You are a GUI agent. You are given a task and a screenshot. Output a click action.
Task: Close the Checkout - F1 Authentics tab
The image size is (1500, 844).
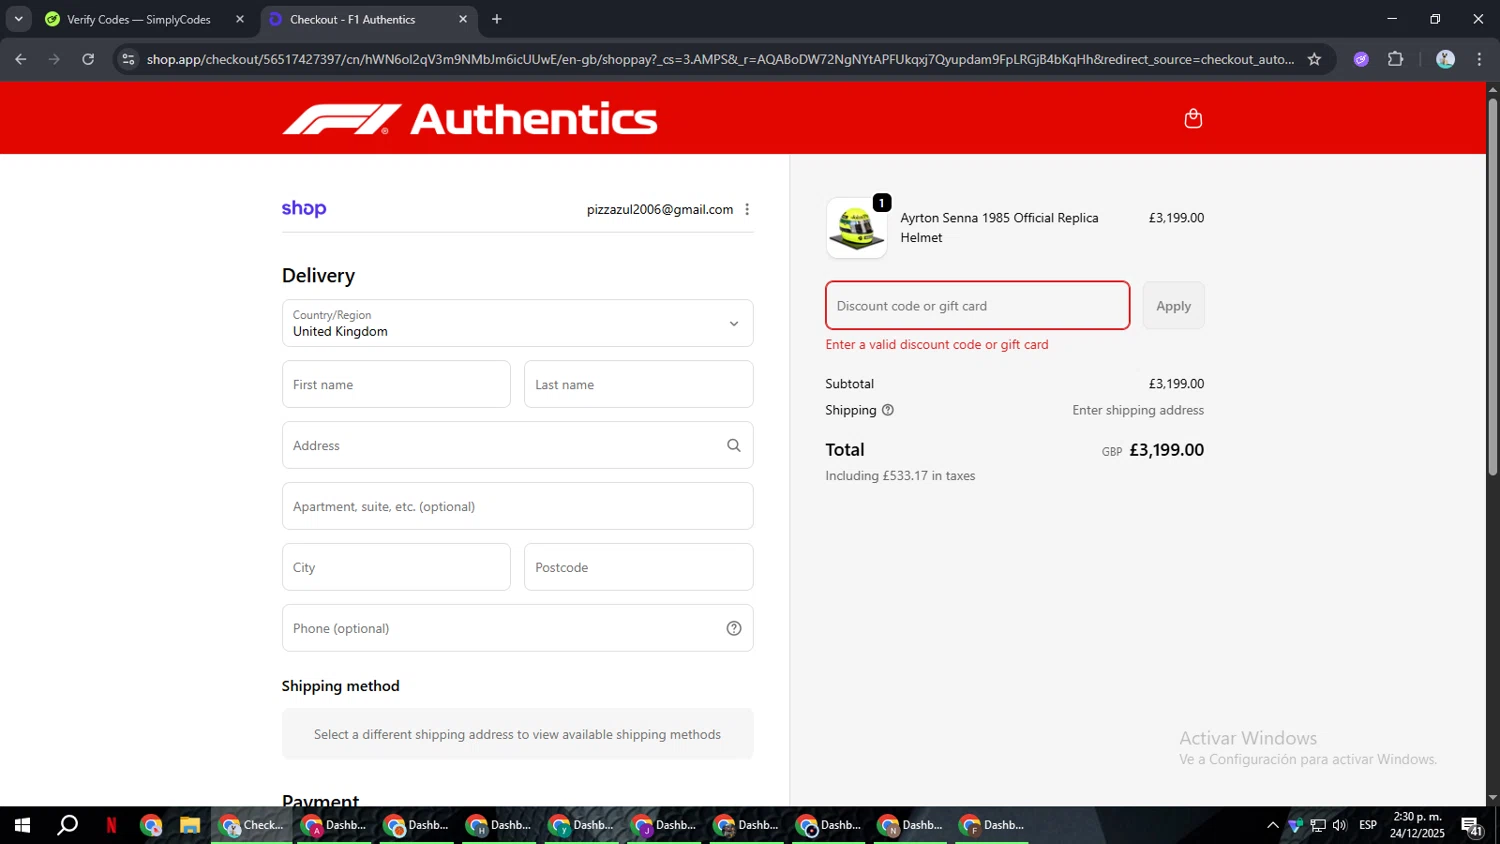(x=463, y=19)
